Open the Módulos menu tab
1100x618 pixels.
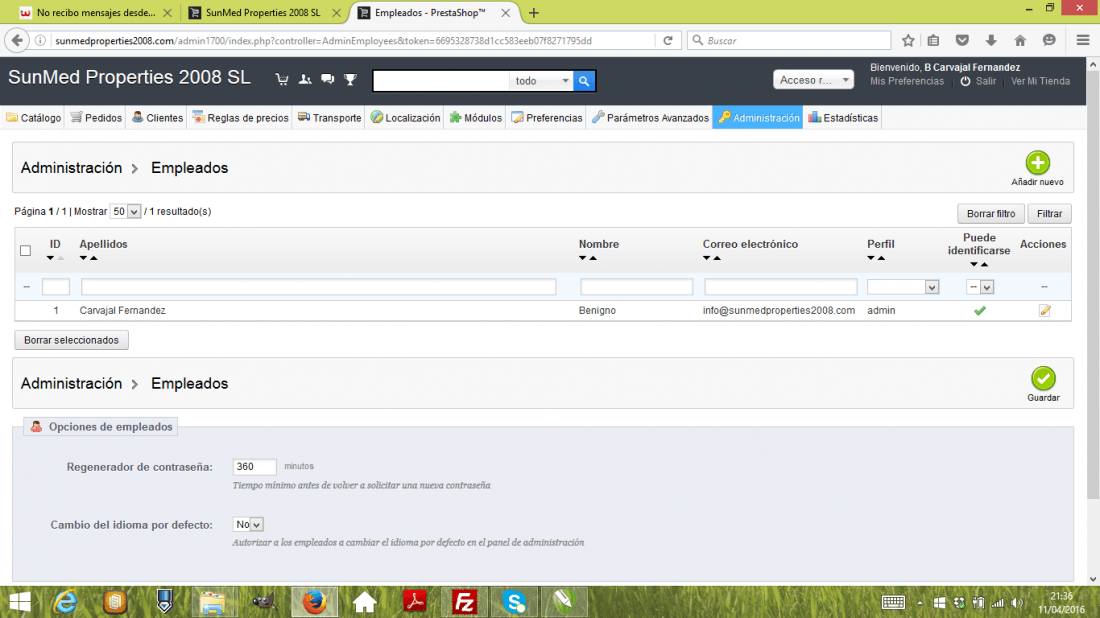(x=476, y=118)
